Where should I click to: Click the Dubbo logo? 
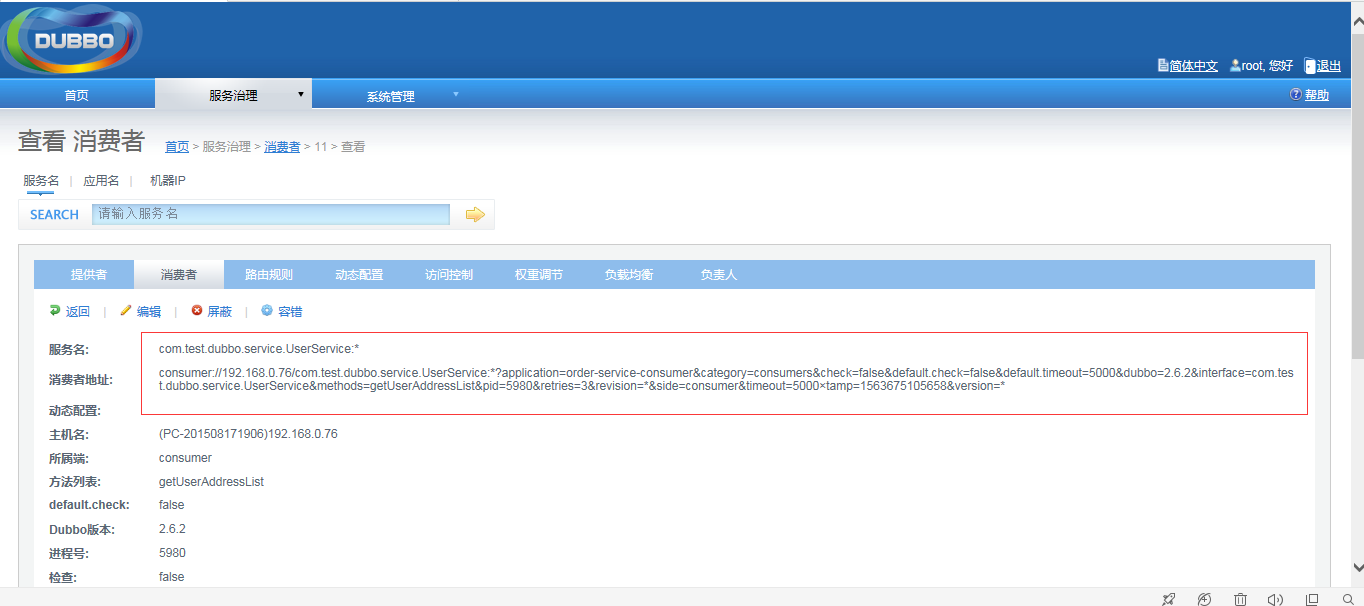click(x=72, y=40)
